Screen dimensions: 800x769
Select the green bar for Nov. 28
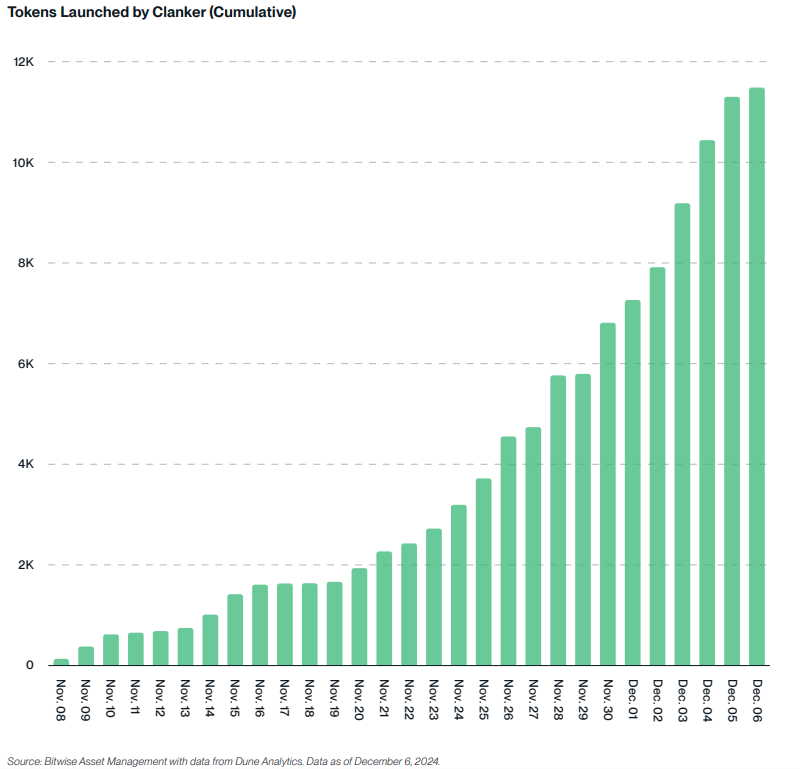coord(558,520)
